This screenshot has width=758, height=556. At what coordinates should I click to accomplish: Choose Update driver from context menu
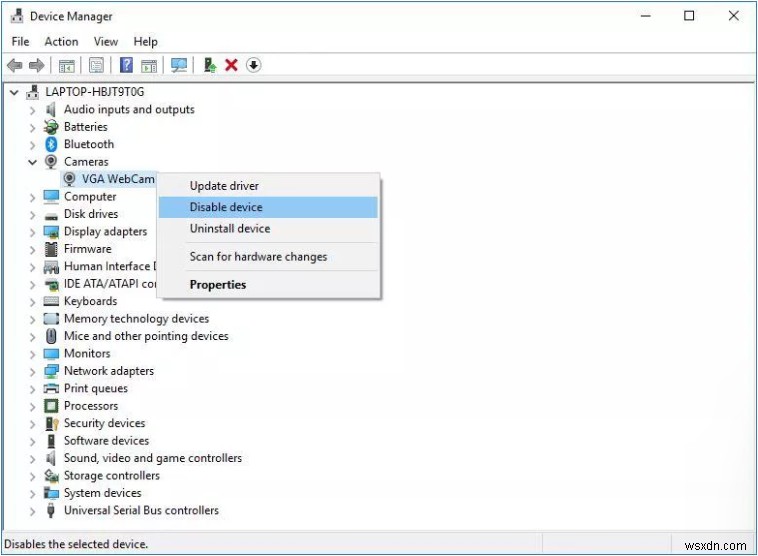point(268,186)
